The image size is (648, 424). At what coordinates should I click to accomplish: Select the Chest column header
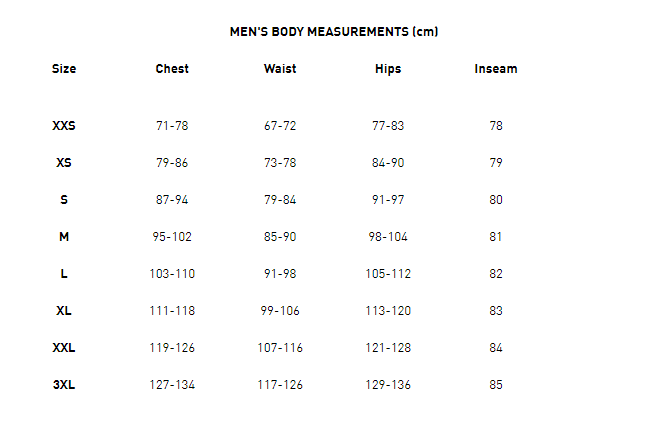pos(172,69)
